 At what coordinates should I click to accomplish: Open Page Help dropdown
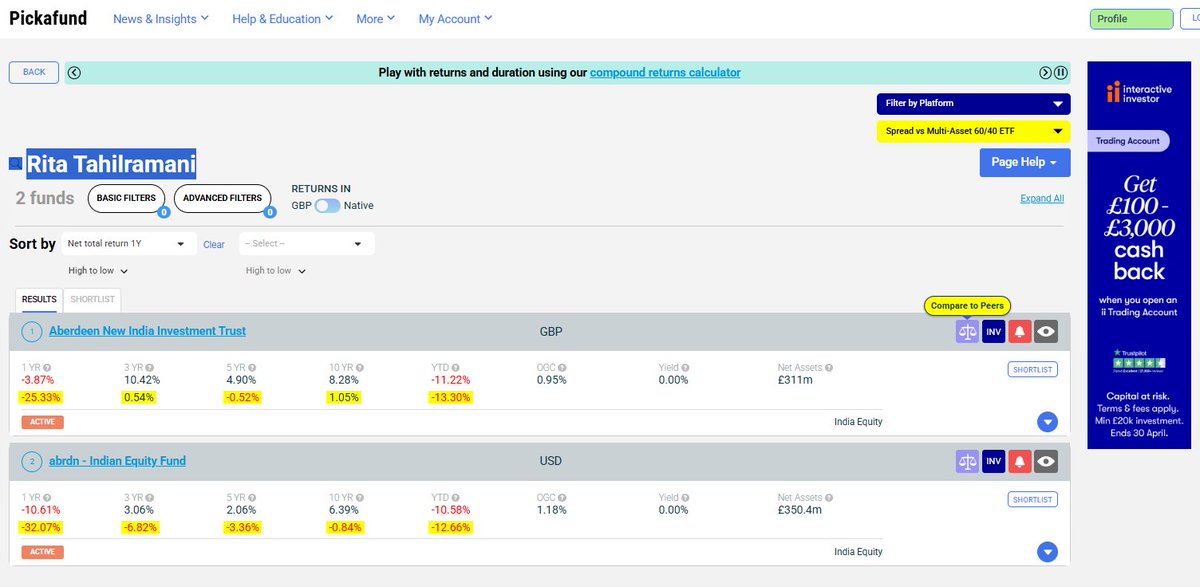(1025, 162)
